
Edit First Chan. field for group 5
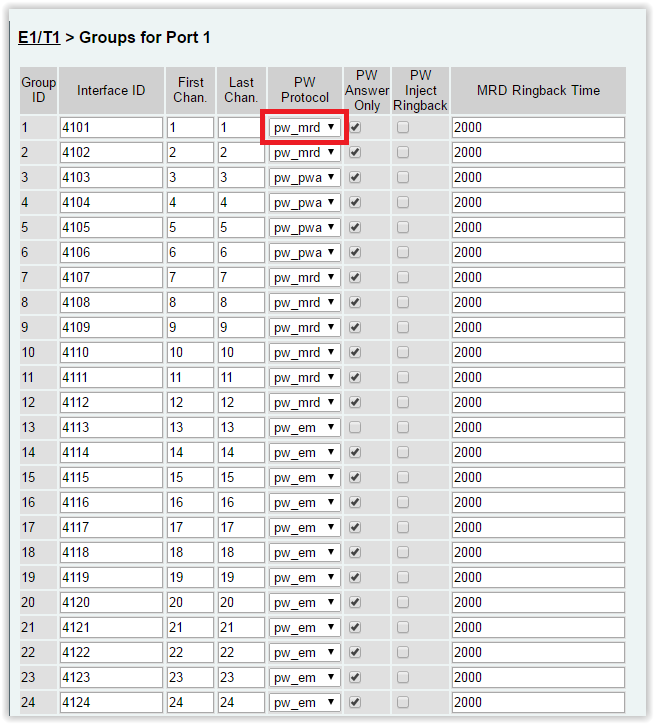(x=190, y=228)
